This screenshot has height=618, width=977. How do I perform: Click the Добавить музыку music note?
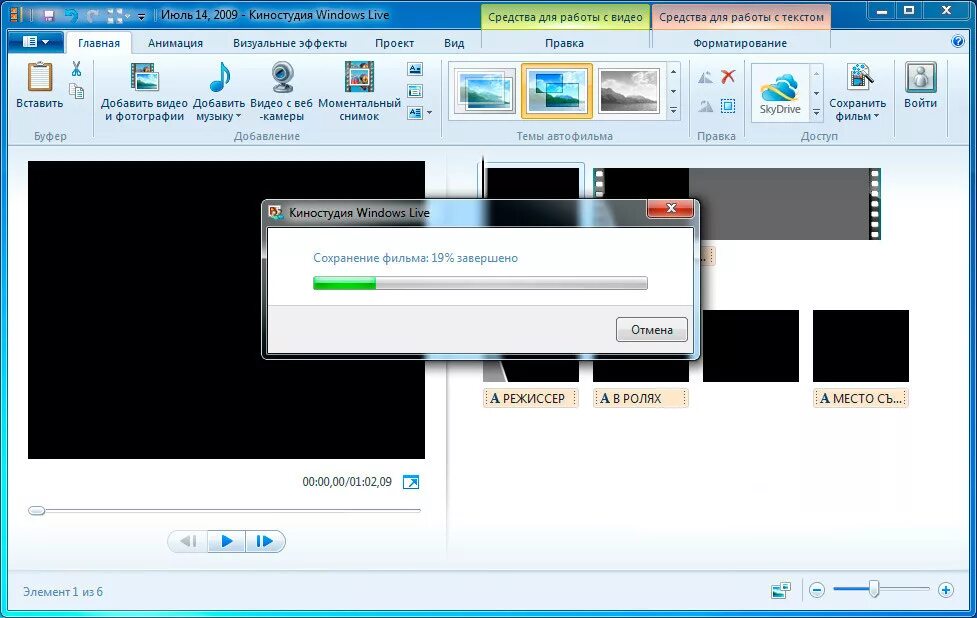(219, 77)
